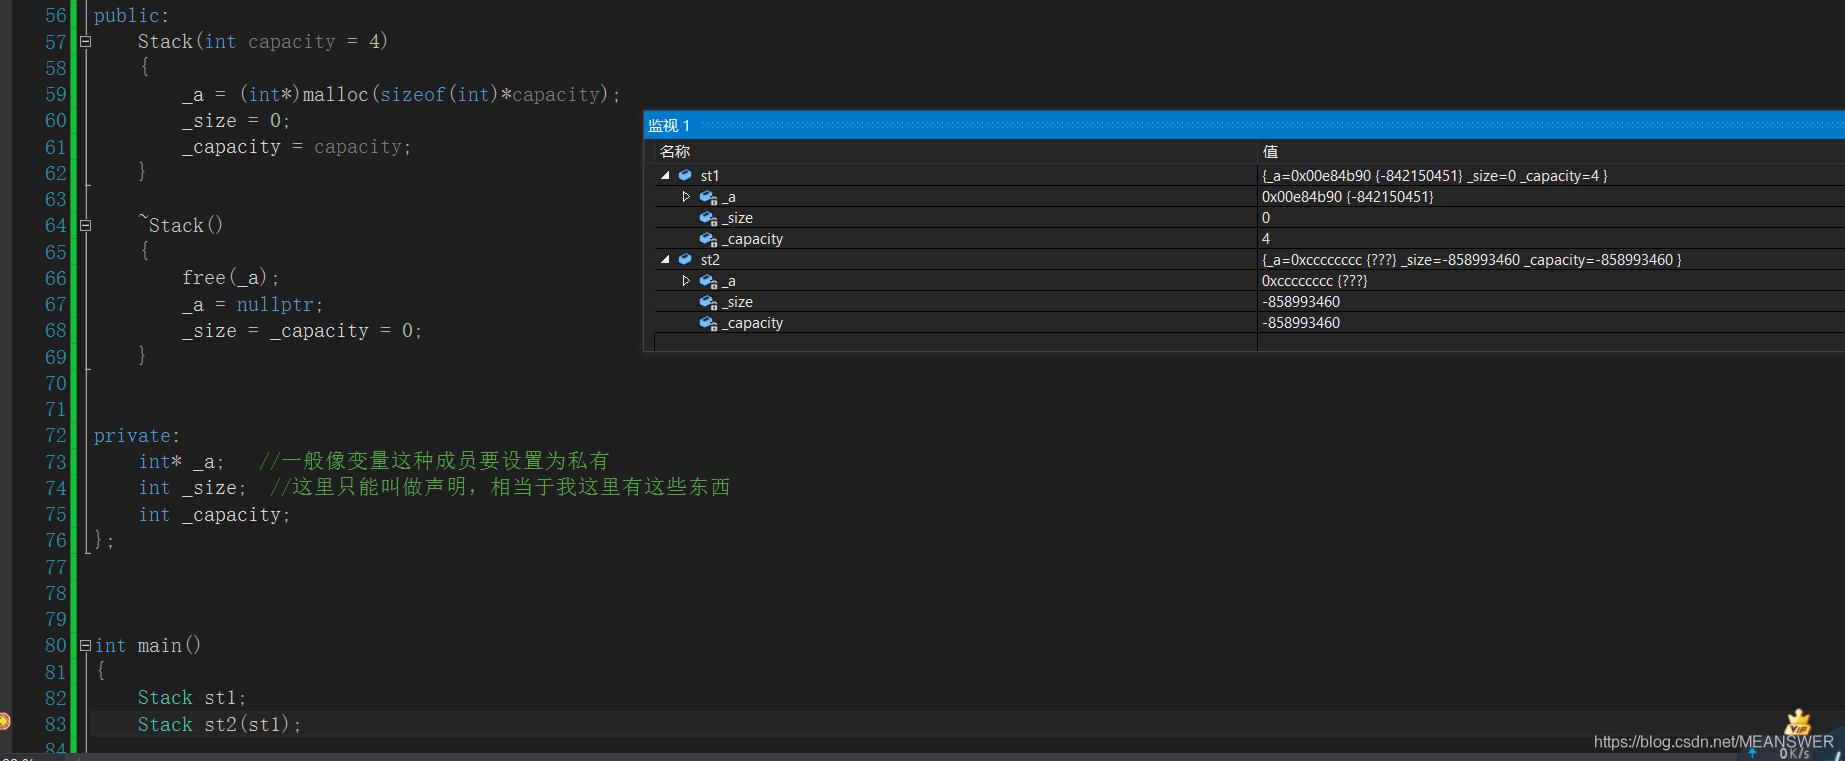
Task: Click the _size field icon under st2
Action: pyautogui.click(x=708, y=302)
